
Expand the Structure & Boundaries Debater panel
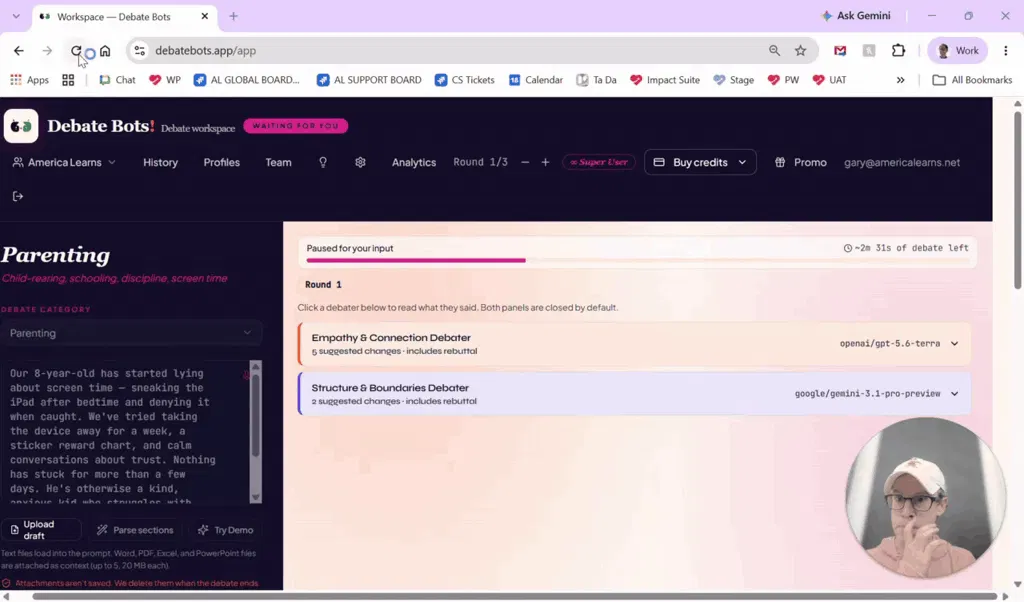[x=634, y=394]
